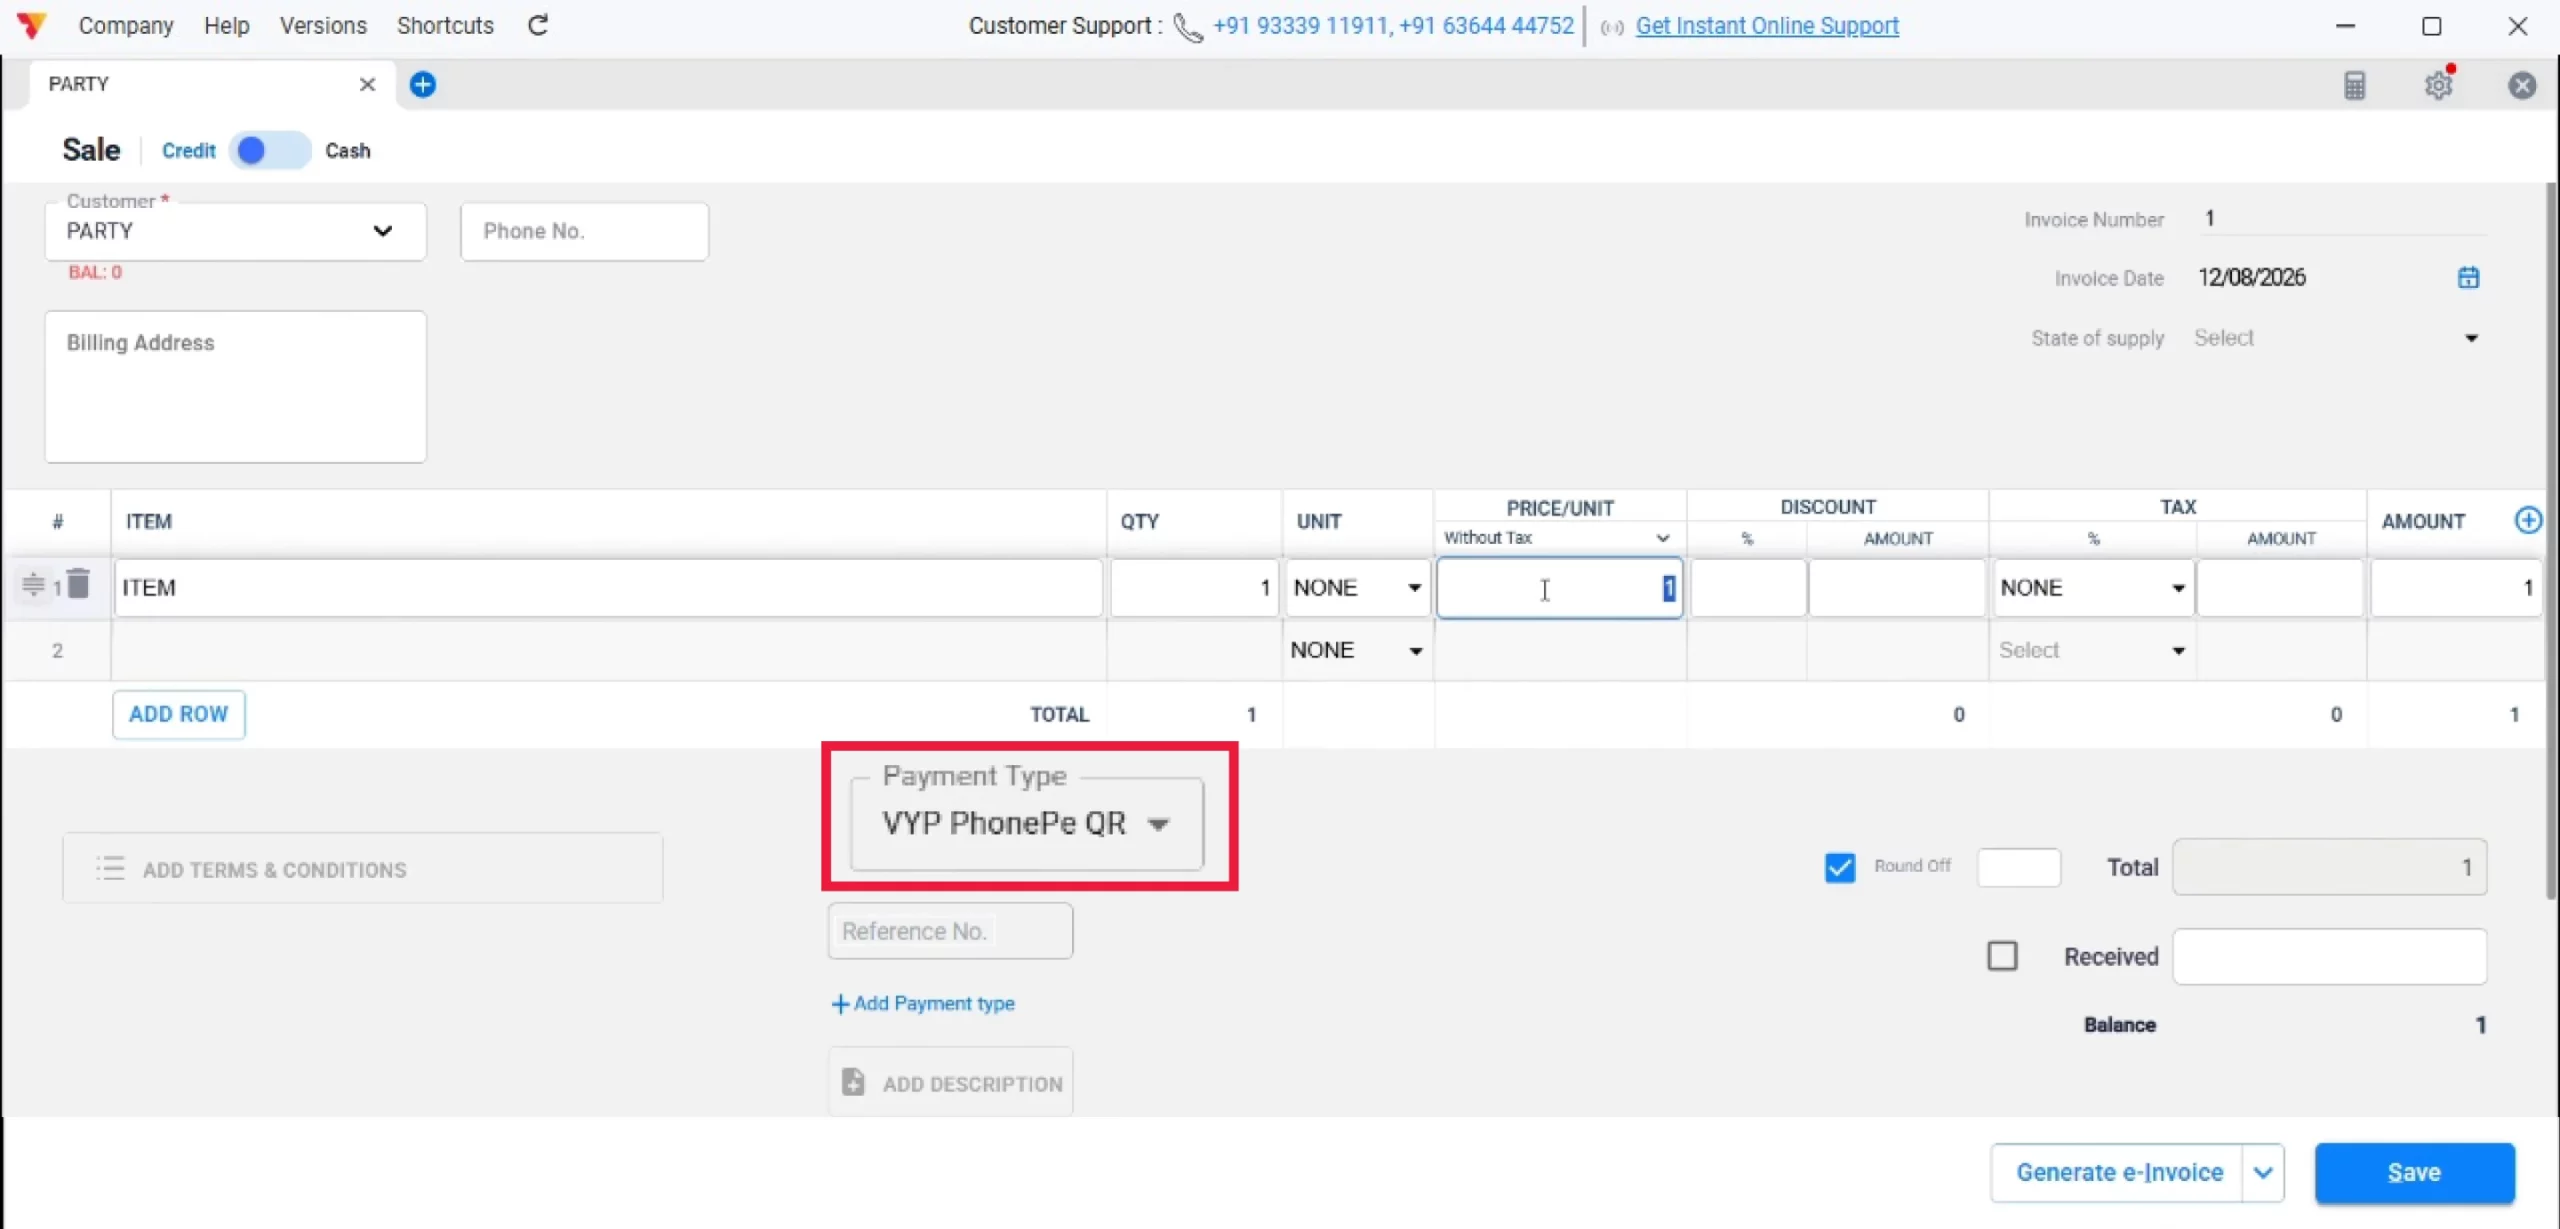The image size is (2560, 1229).
Task: Click the Save button
Action: tap(2414, 1172)
